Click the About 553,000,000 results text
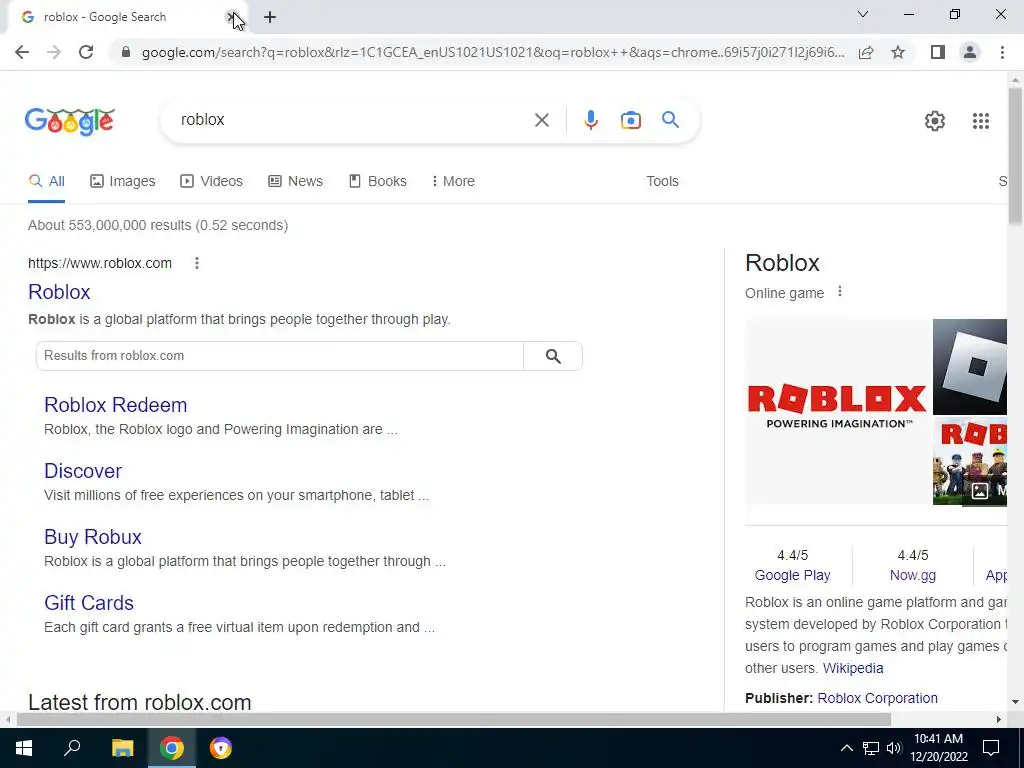 point(158,225)
